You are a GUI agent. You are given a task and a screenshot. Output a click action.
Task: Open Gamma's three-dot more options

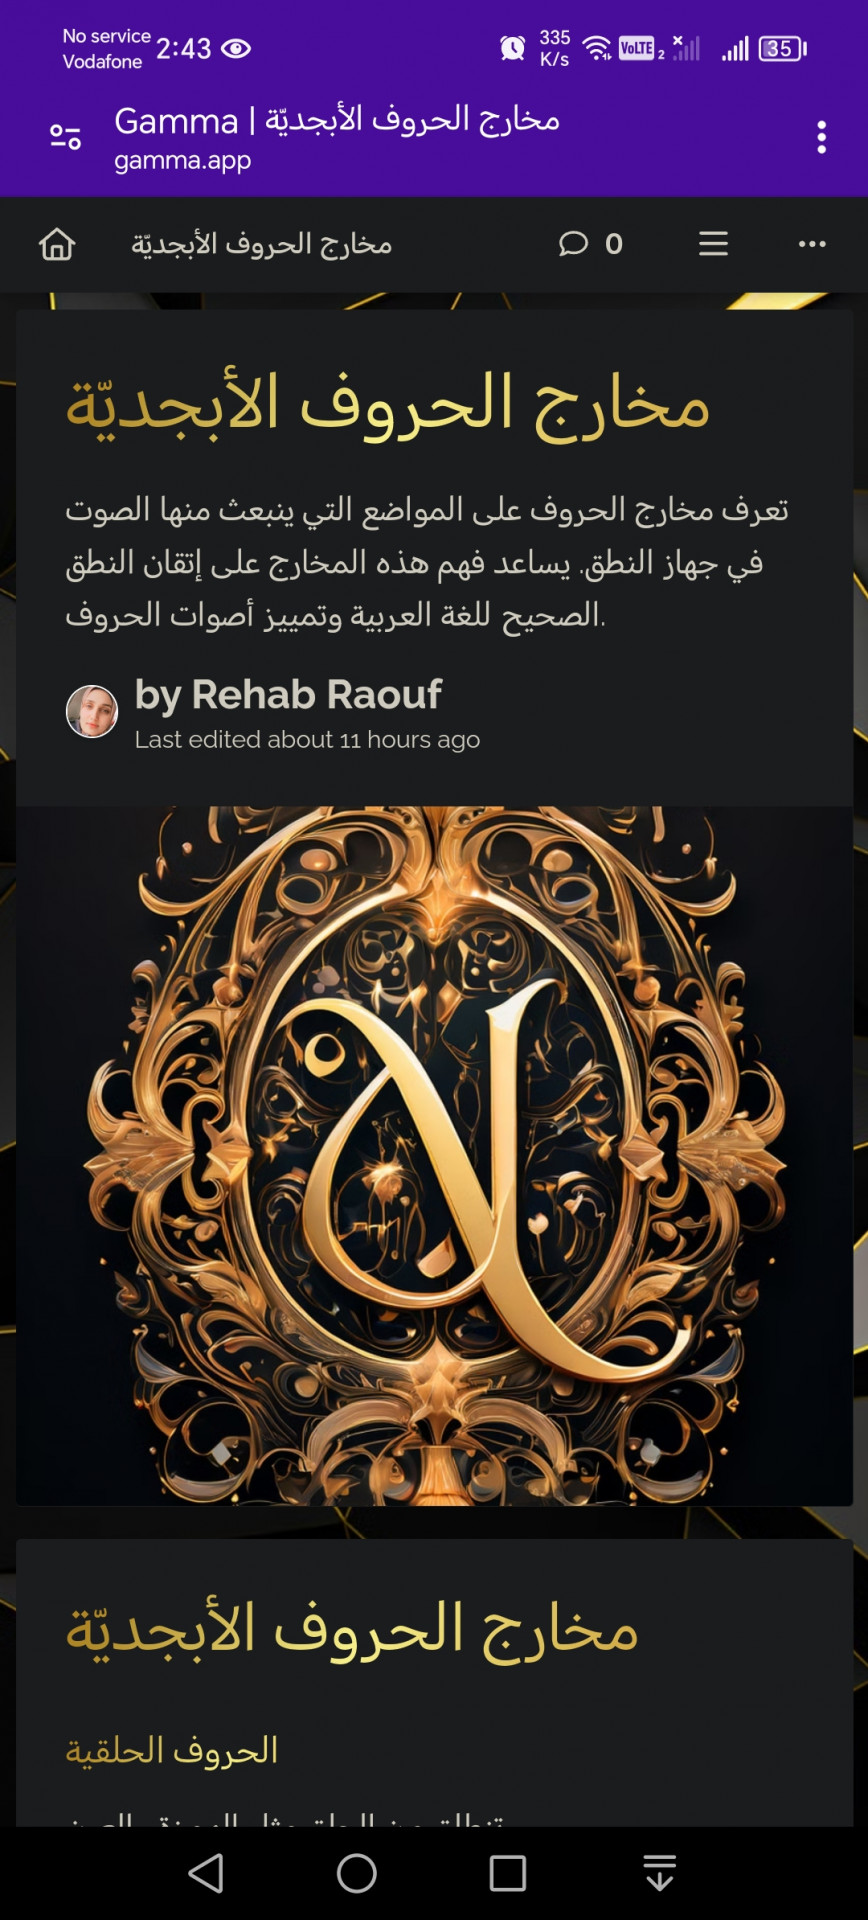click(x=812, y=244)
